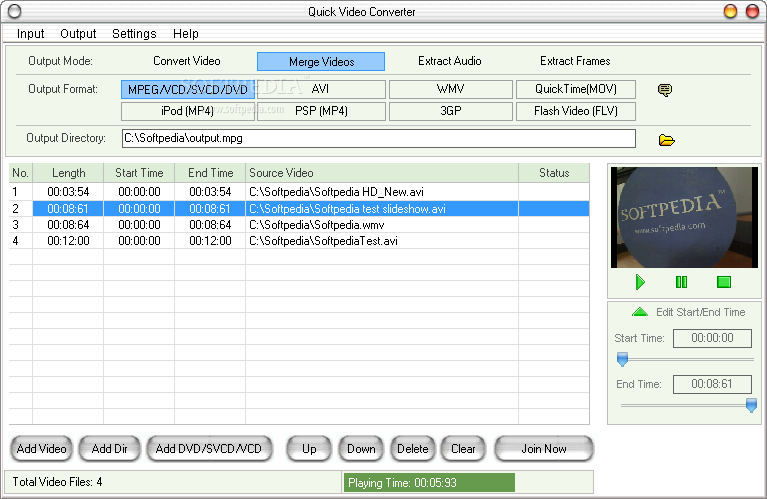The width and height of the screenshot is (767, 499).
Task: Delete the selected video
Action: pos(412,449)
